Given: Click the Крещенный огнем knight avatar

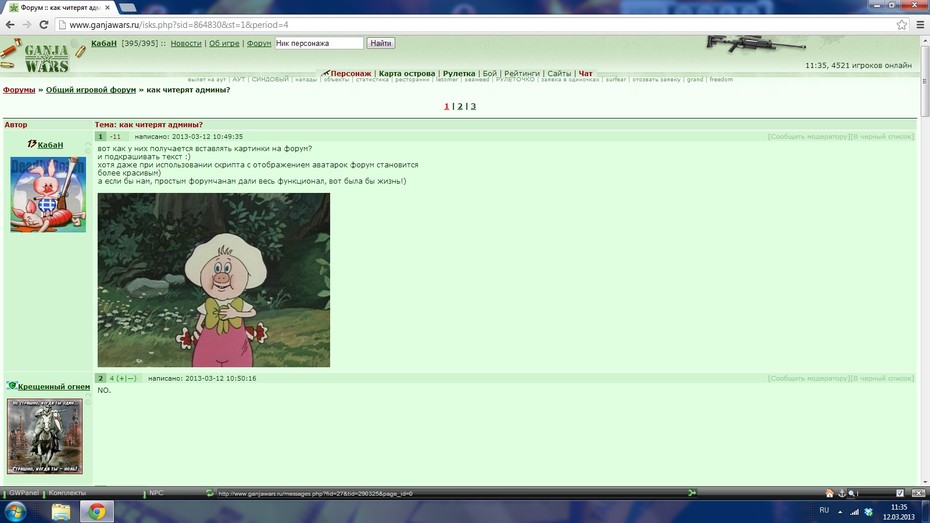Looking at the screenshot, I should pyautogui.click(x=44, y=436).
